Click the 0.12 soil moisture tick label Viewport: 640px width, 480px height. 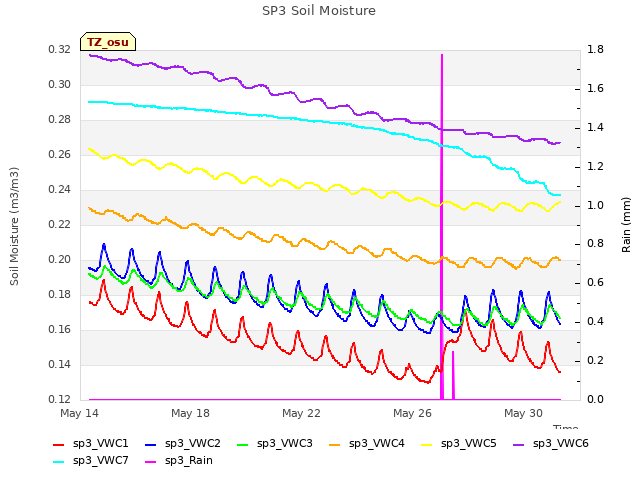tap(60, 400)
